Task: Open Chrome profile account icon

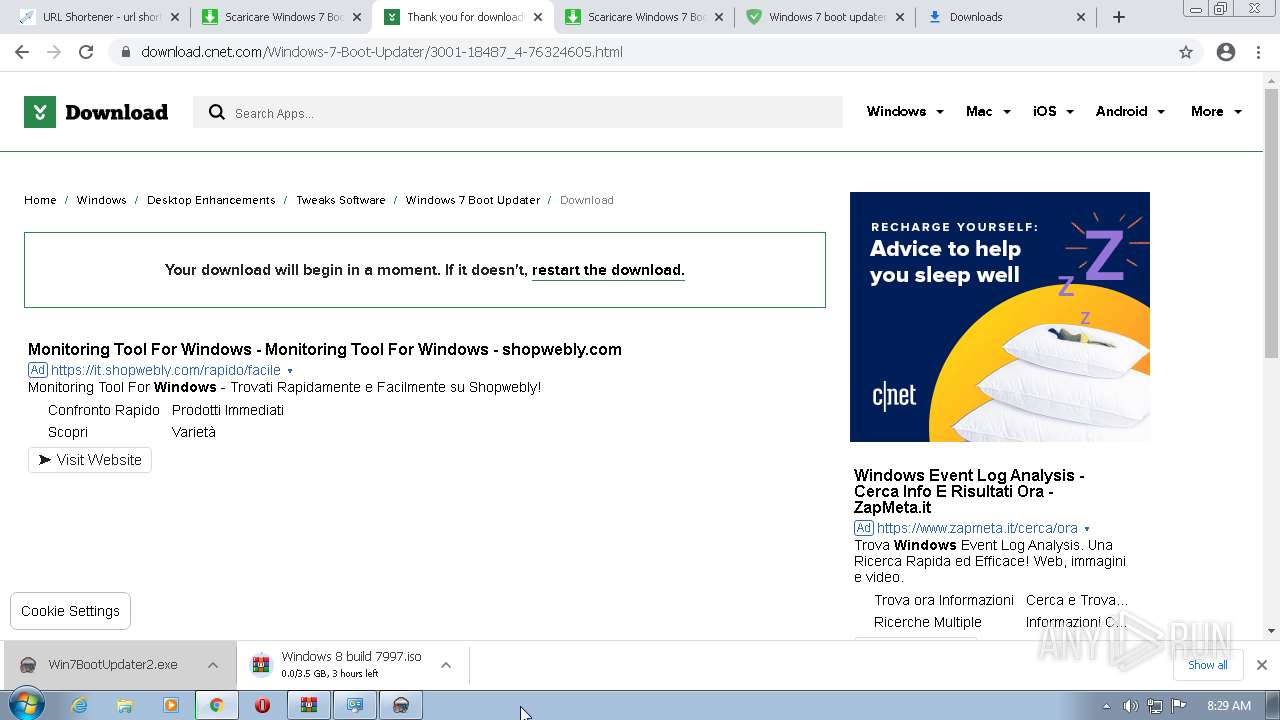Action: click(1226, 52)
